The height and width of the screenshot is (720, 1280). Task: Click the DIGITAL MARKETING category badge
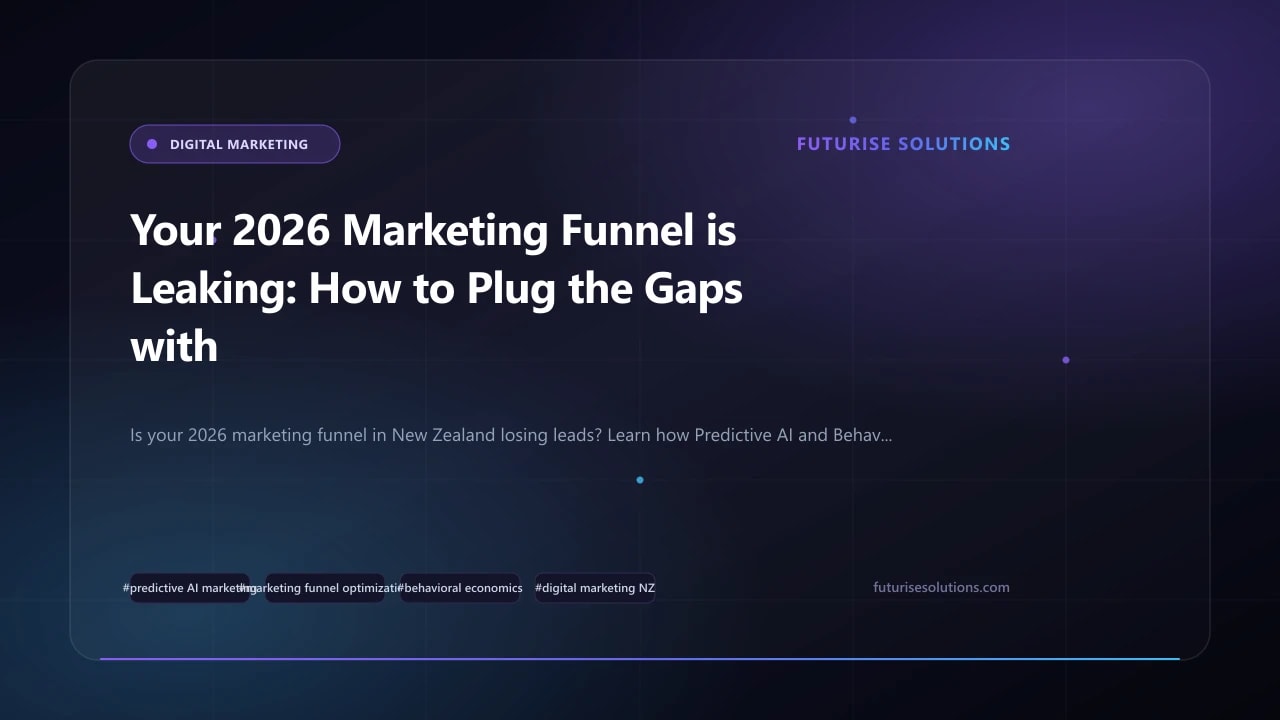pyautogui.click(x=235, y=144)
